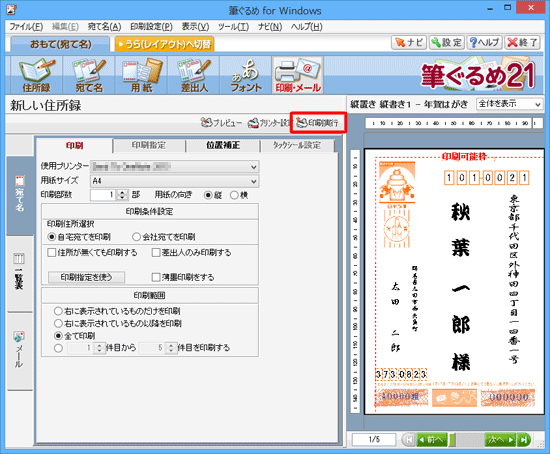This screenshot has width=550, height=454.
Task: Click 印刷実行 to execute printing
Action: (318, 123)
